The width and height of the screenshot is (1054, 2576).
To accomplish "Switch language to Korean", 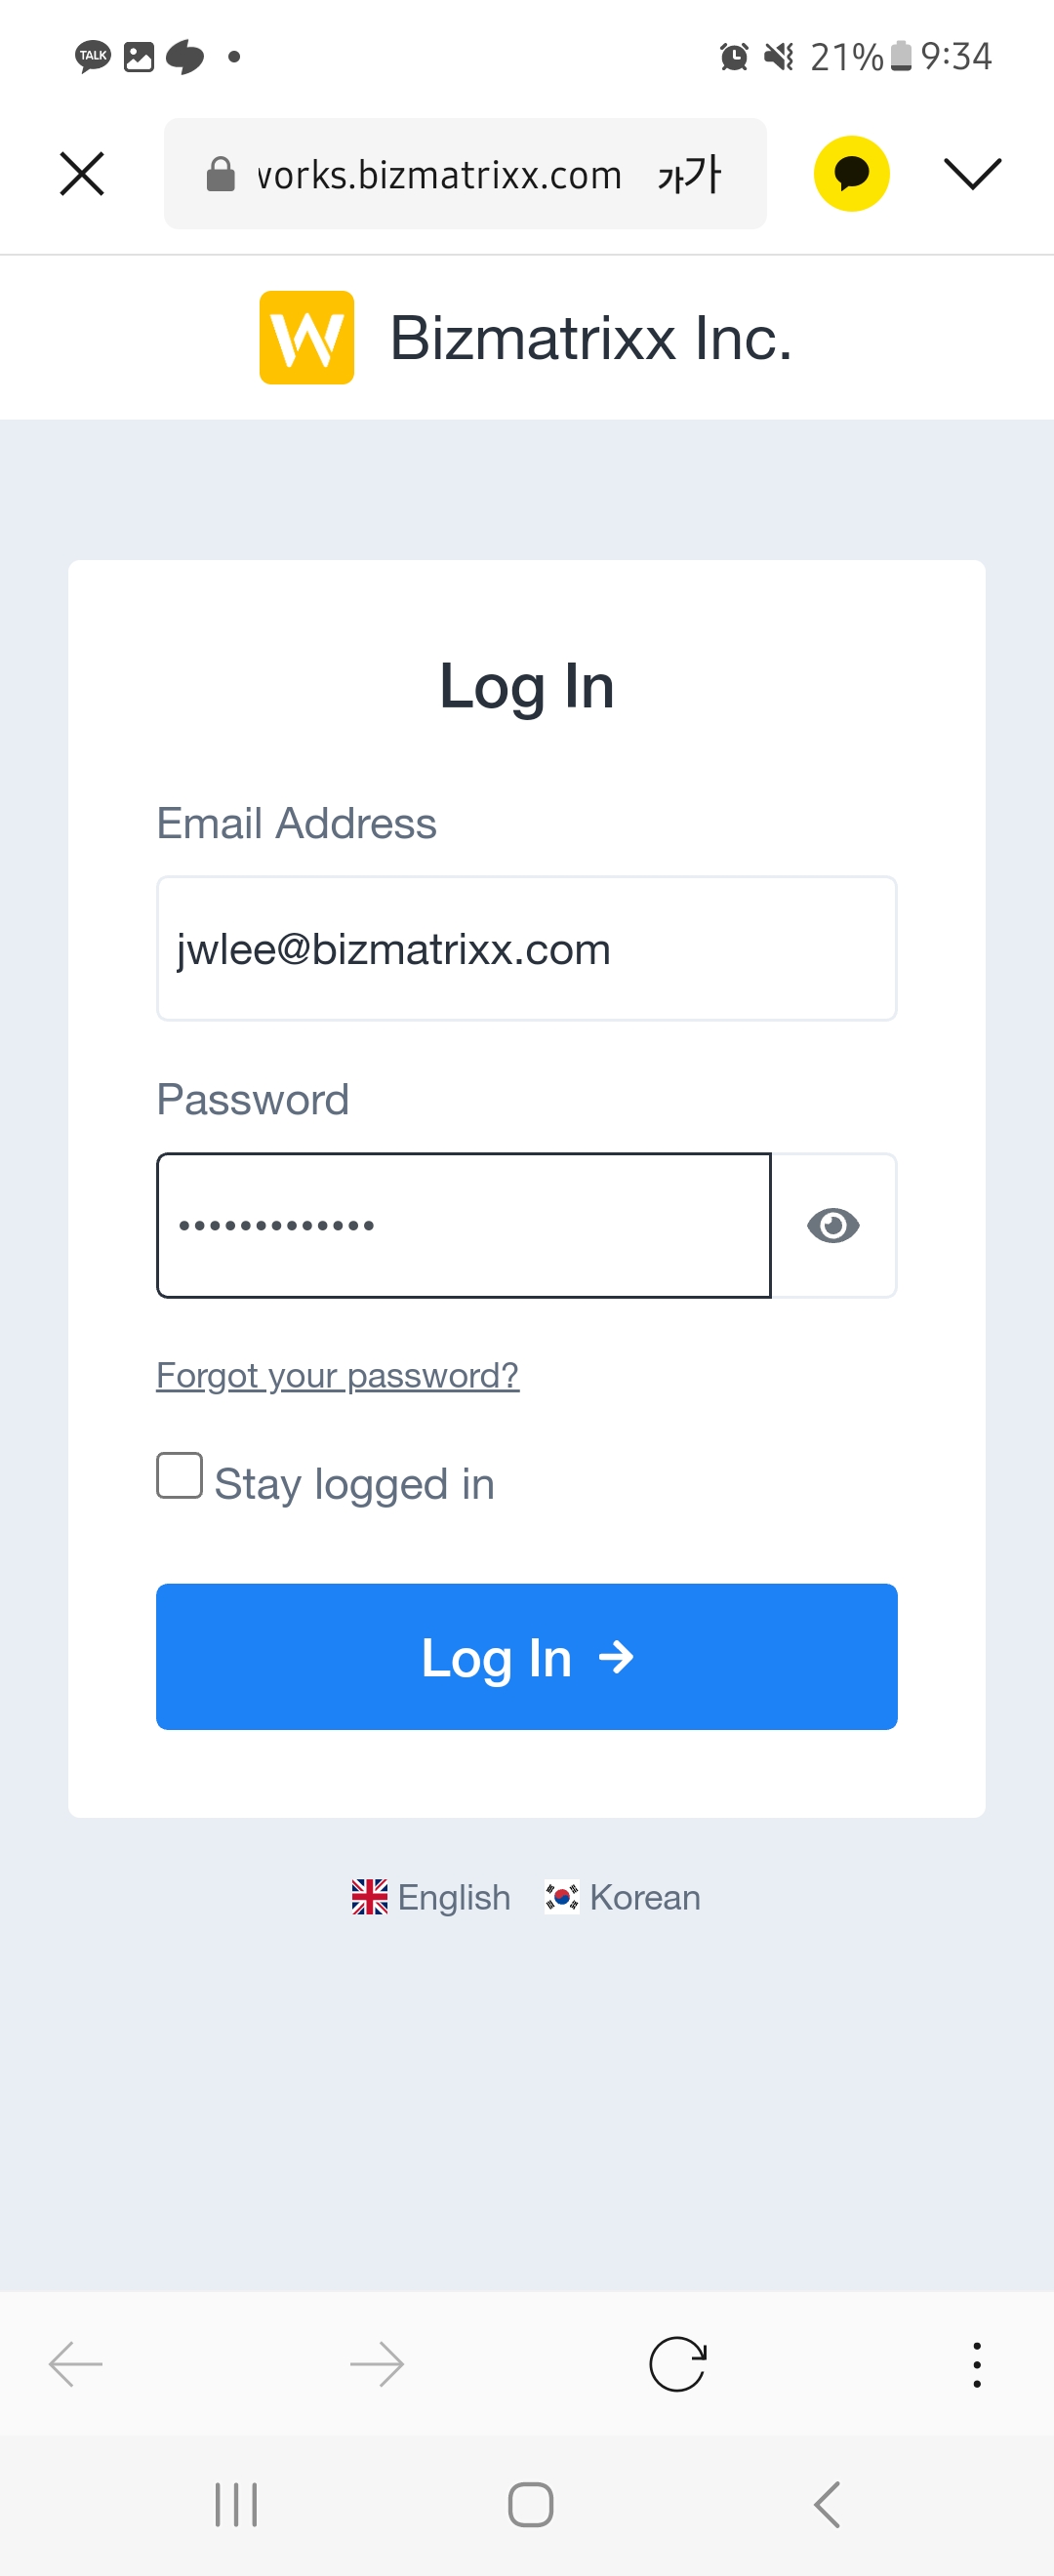I will [623, 1897].
